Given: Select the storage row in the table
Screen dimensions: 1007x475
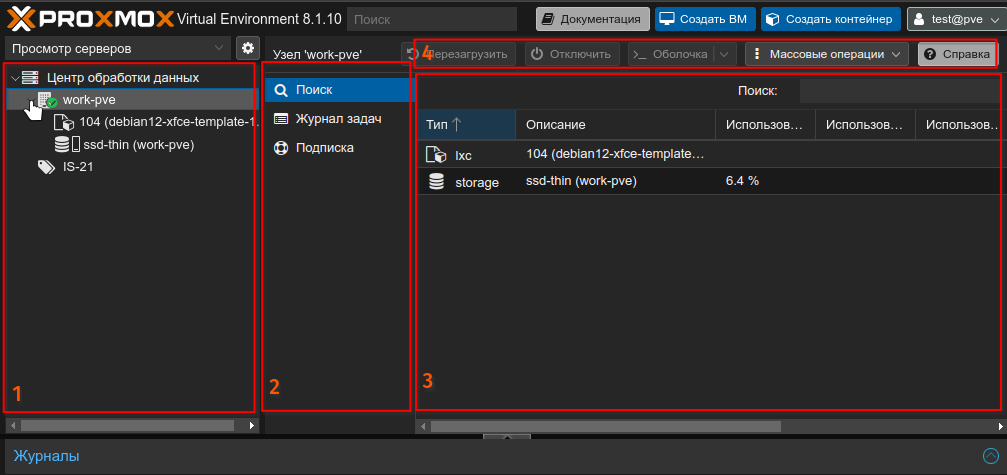Looking at the screenshot, I should (x=710, y=182).
